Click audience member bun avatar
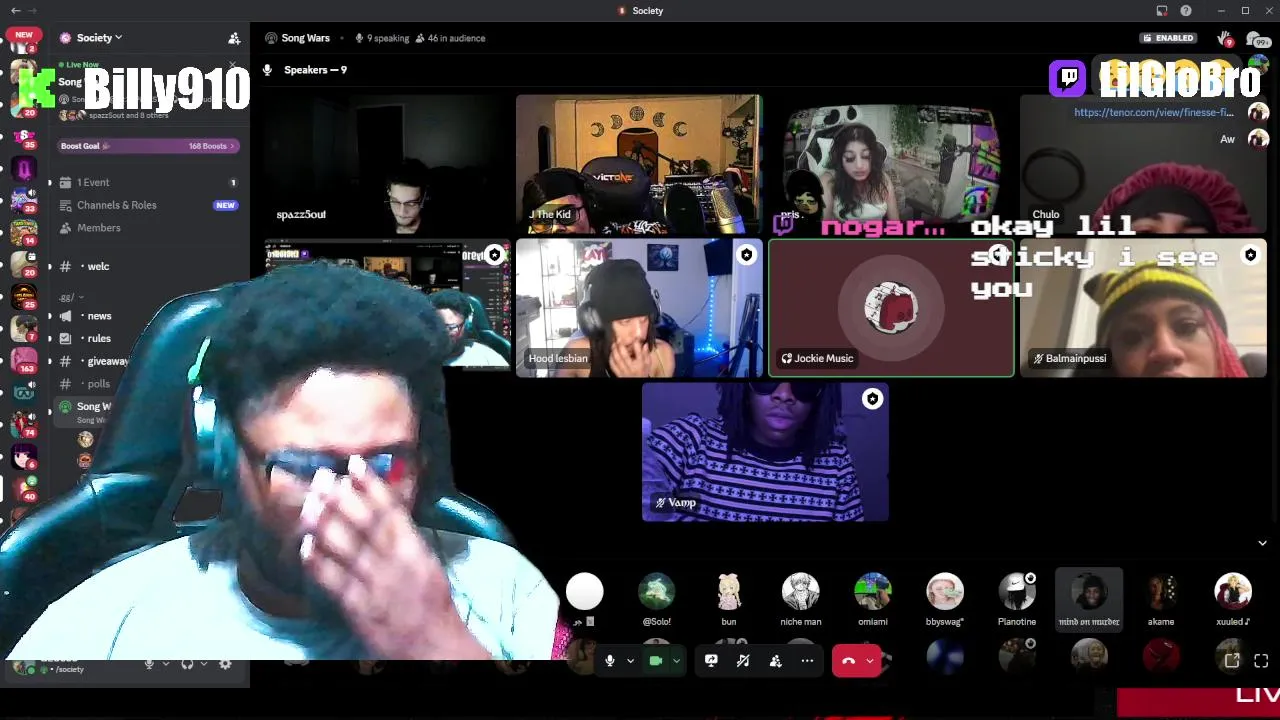The image size is (1280, 720). [729, 592]
